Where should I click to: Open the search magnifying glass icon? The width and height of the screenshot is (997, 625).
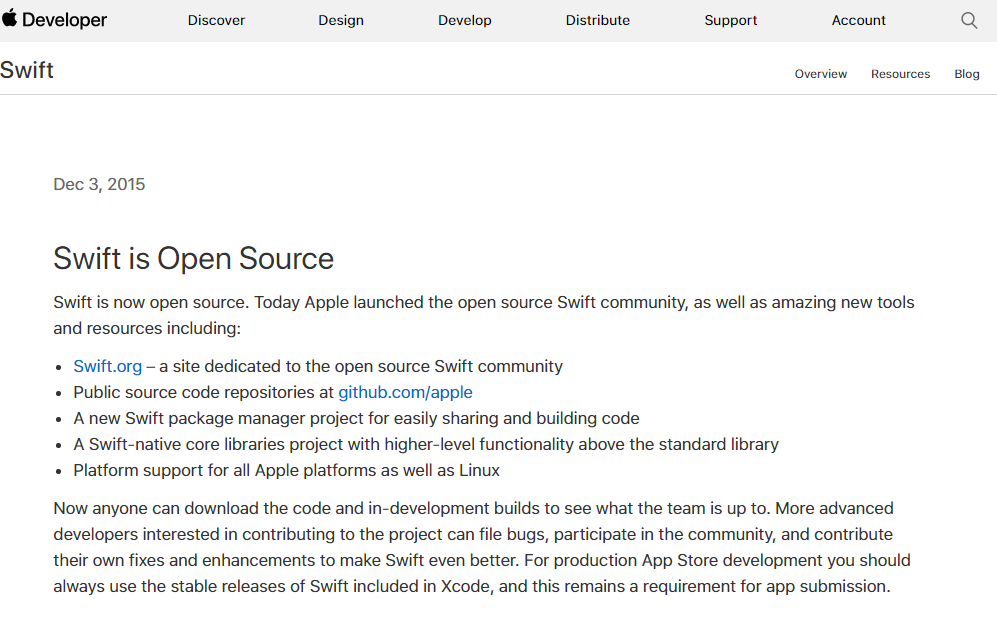click(968, 19)
